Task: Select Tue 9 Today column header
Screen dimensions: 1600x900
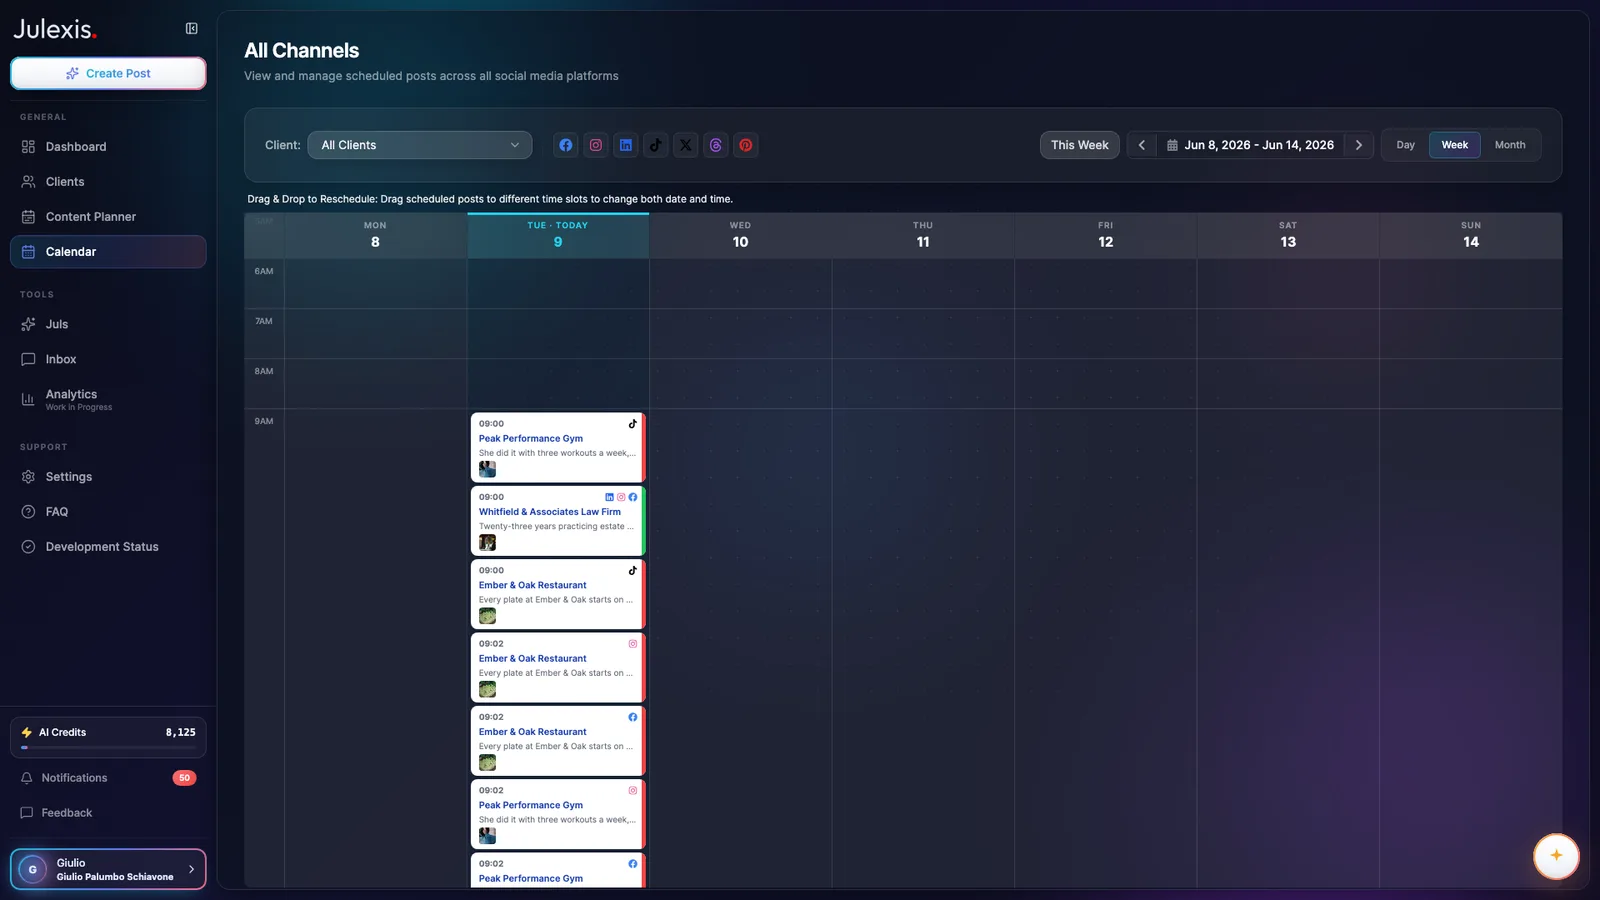Action: click(558, 235)
